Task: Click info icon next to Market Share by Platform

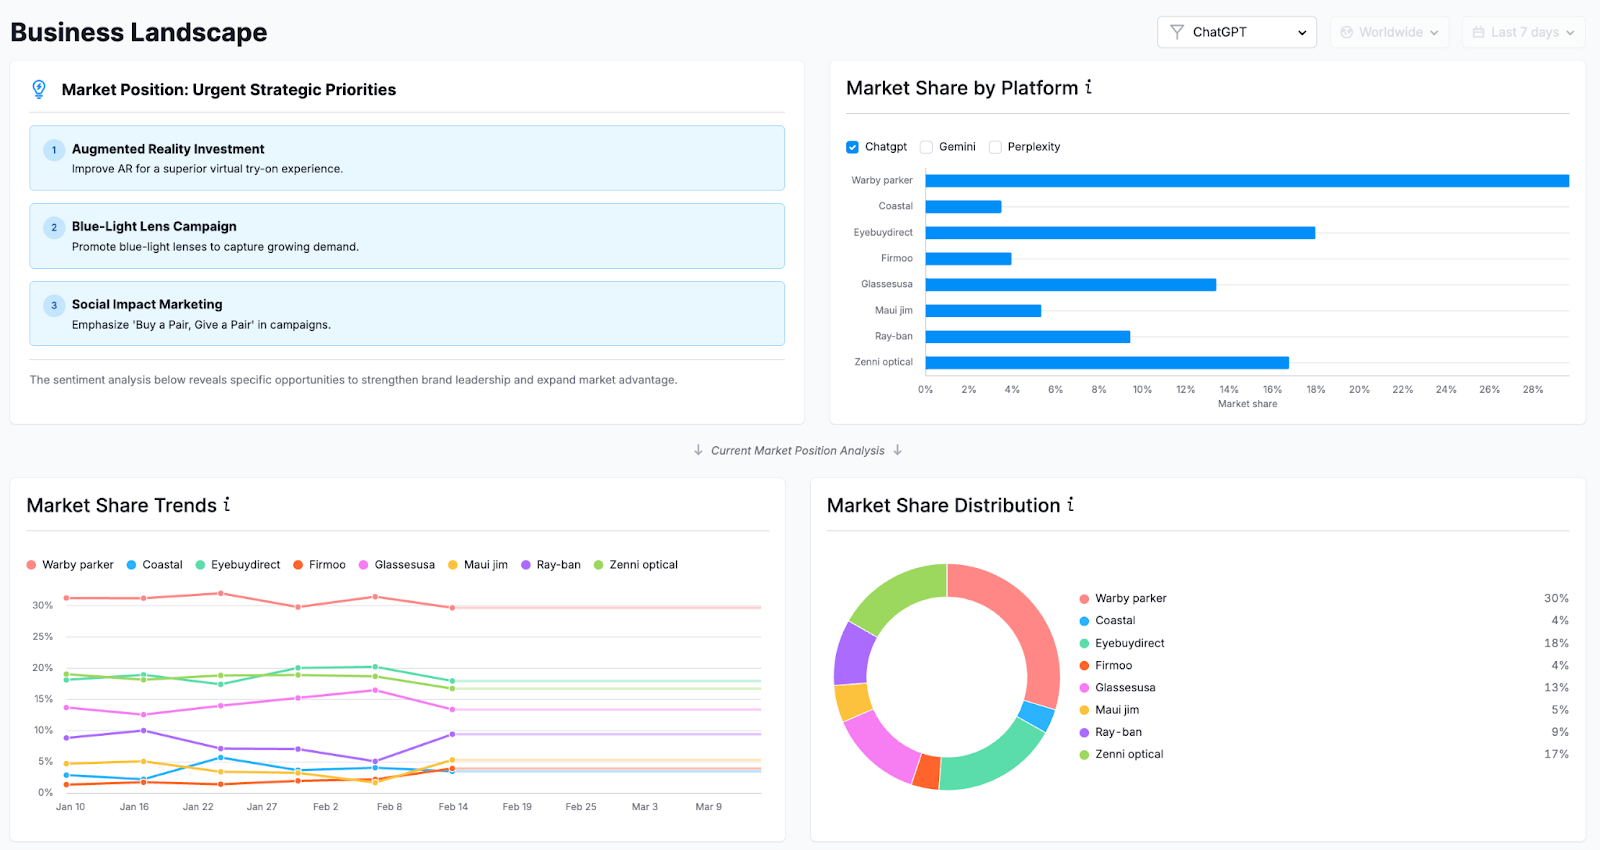Action: 1088,87
